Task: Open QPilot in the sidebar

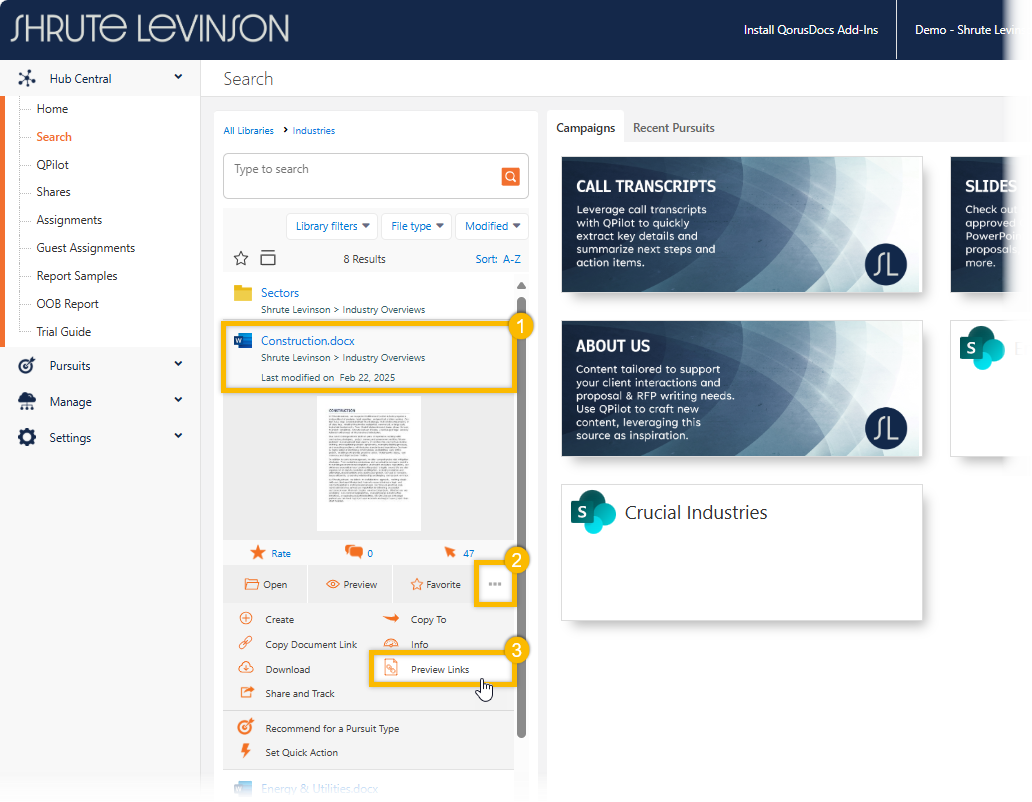Action: coord(53,164)
